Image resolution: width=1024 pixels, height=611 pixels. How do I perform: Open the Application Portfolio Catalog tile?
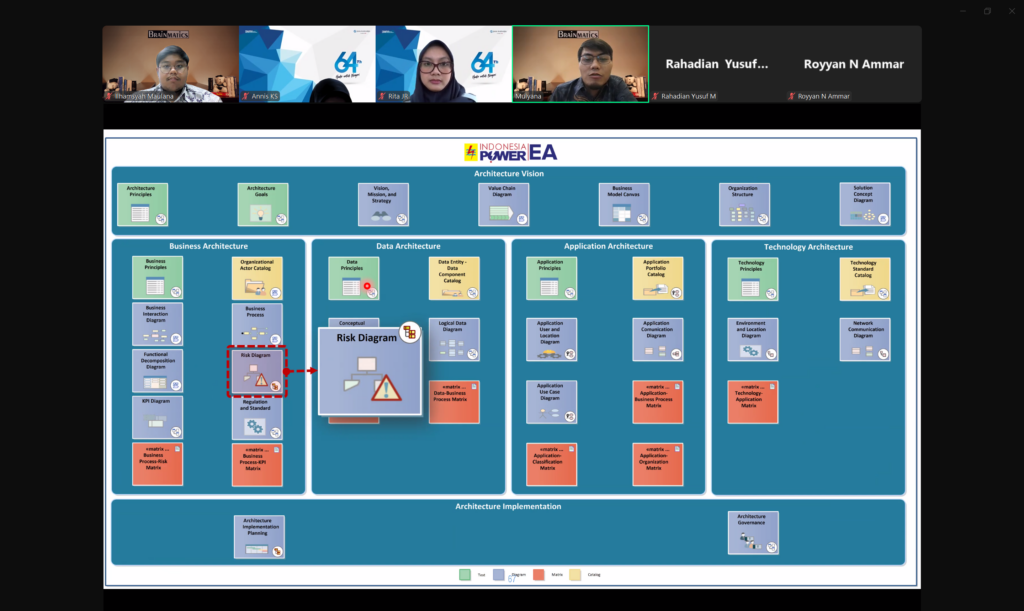click(x=657, y=279)
